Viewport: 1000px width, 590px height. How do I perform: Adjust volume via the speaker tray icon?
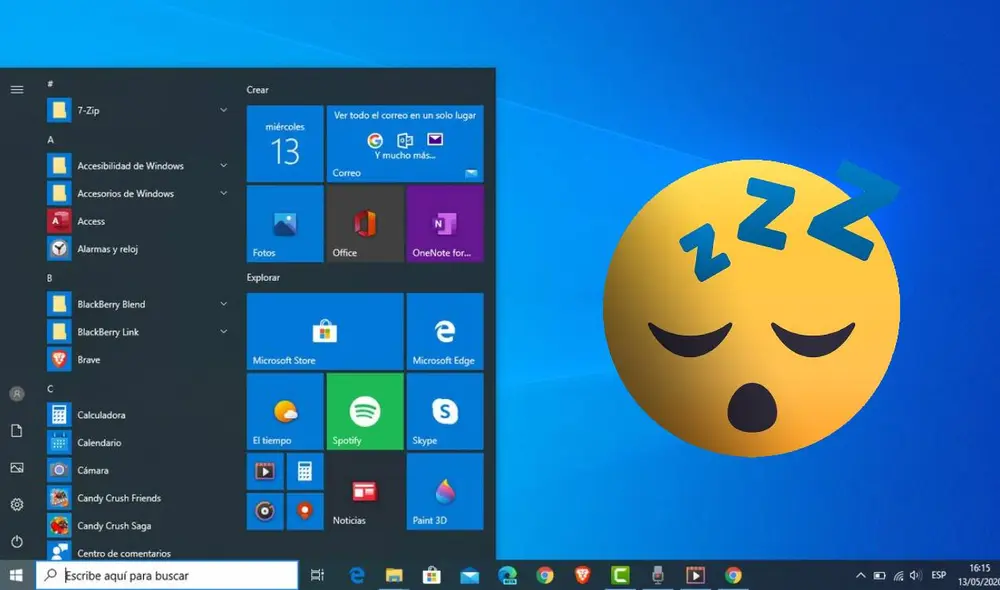pos(913,575)
